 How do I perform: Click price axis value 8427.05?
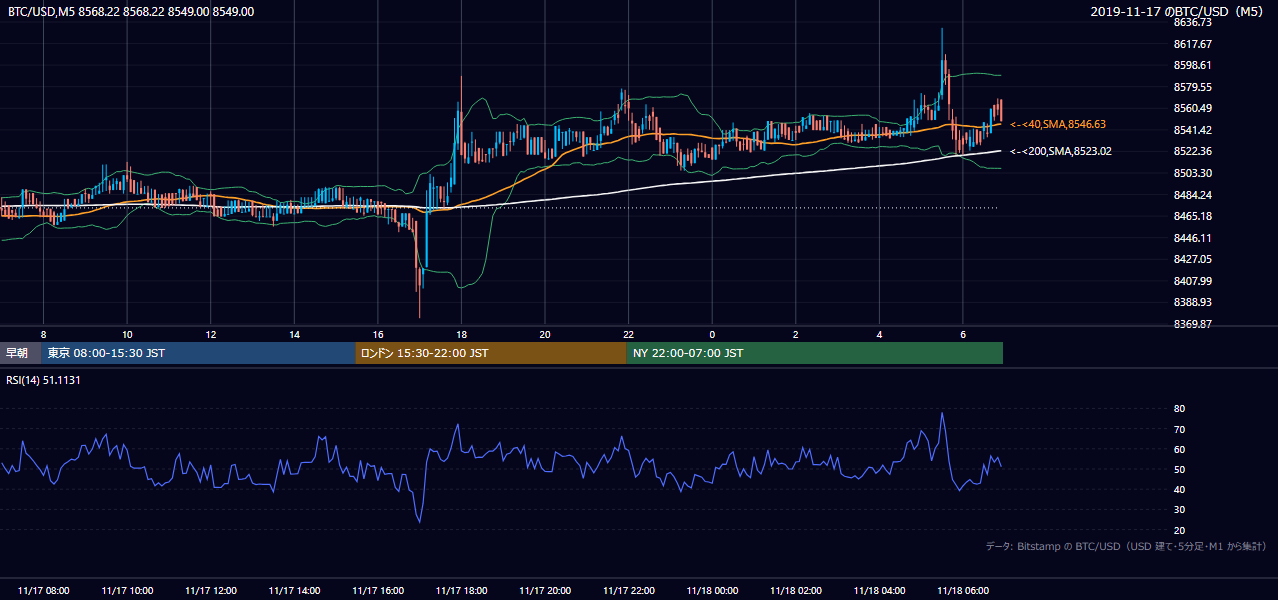click(x=1193, y=259)
